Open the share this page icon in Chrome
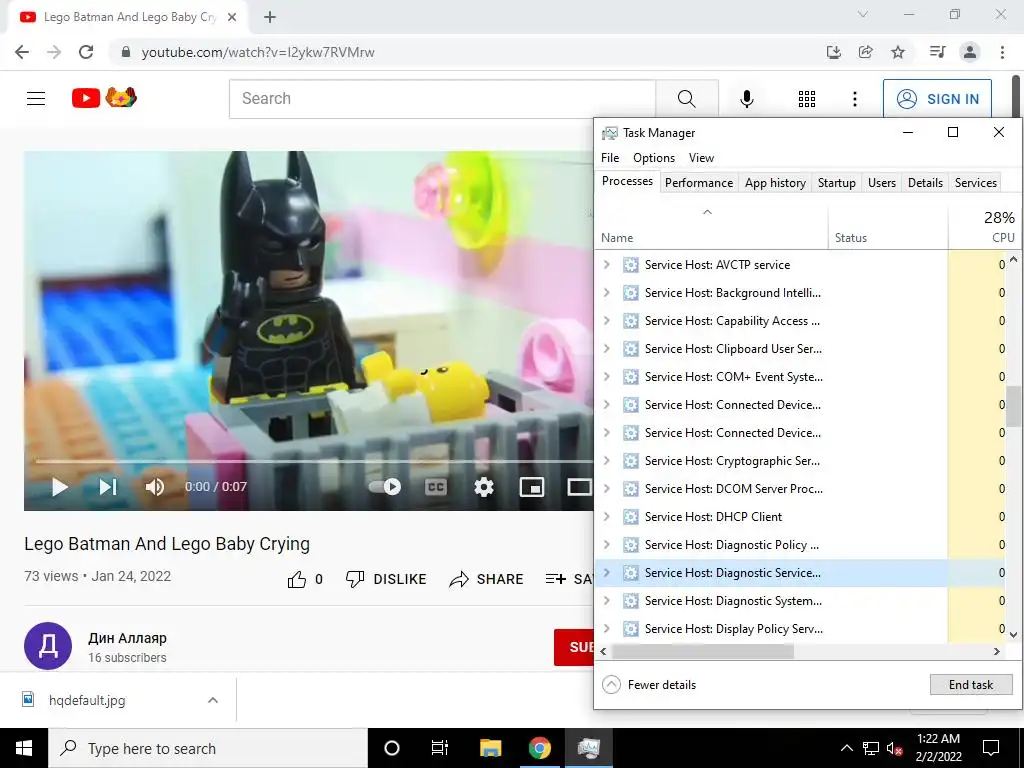The width and height of the screenshot is (1024, 768). [866, 52]
